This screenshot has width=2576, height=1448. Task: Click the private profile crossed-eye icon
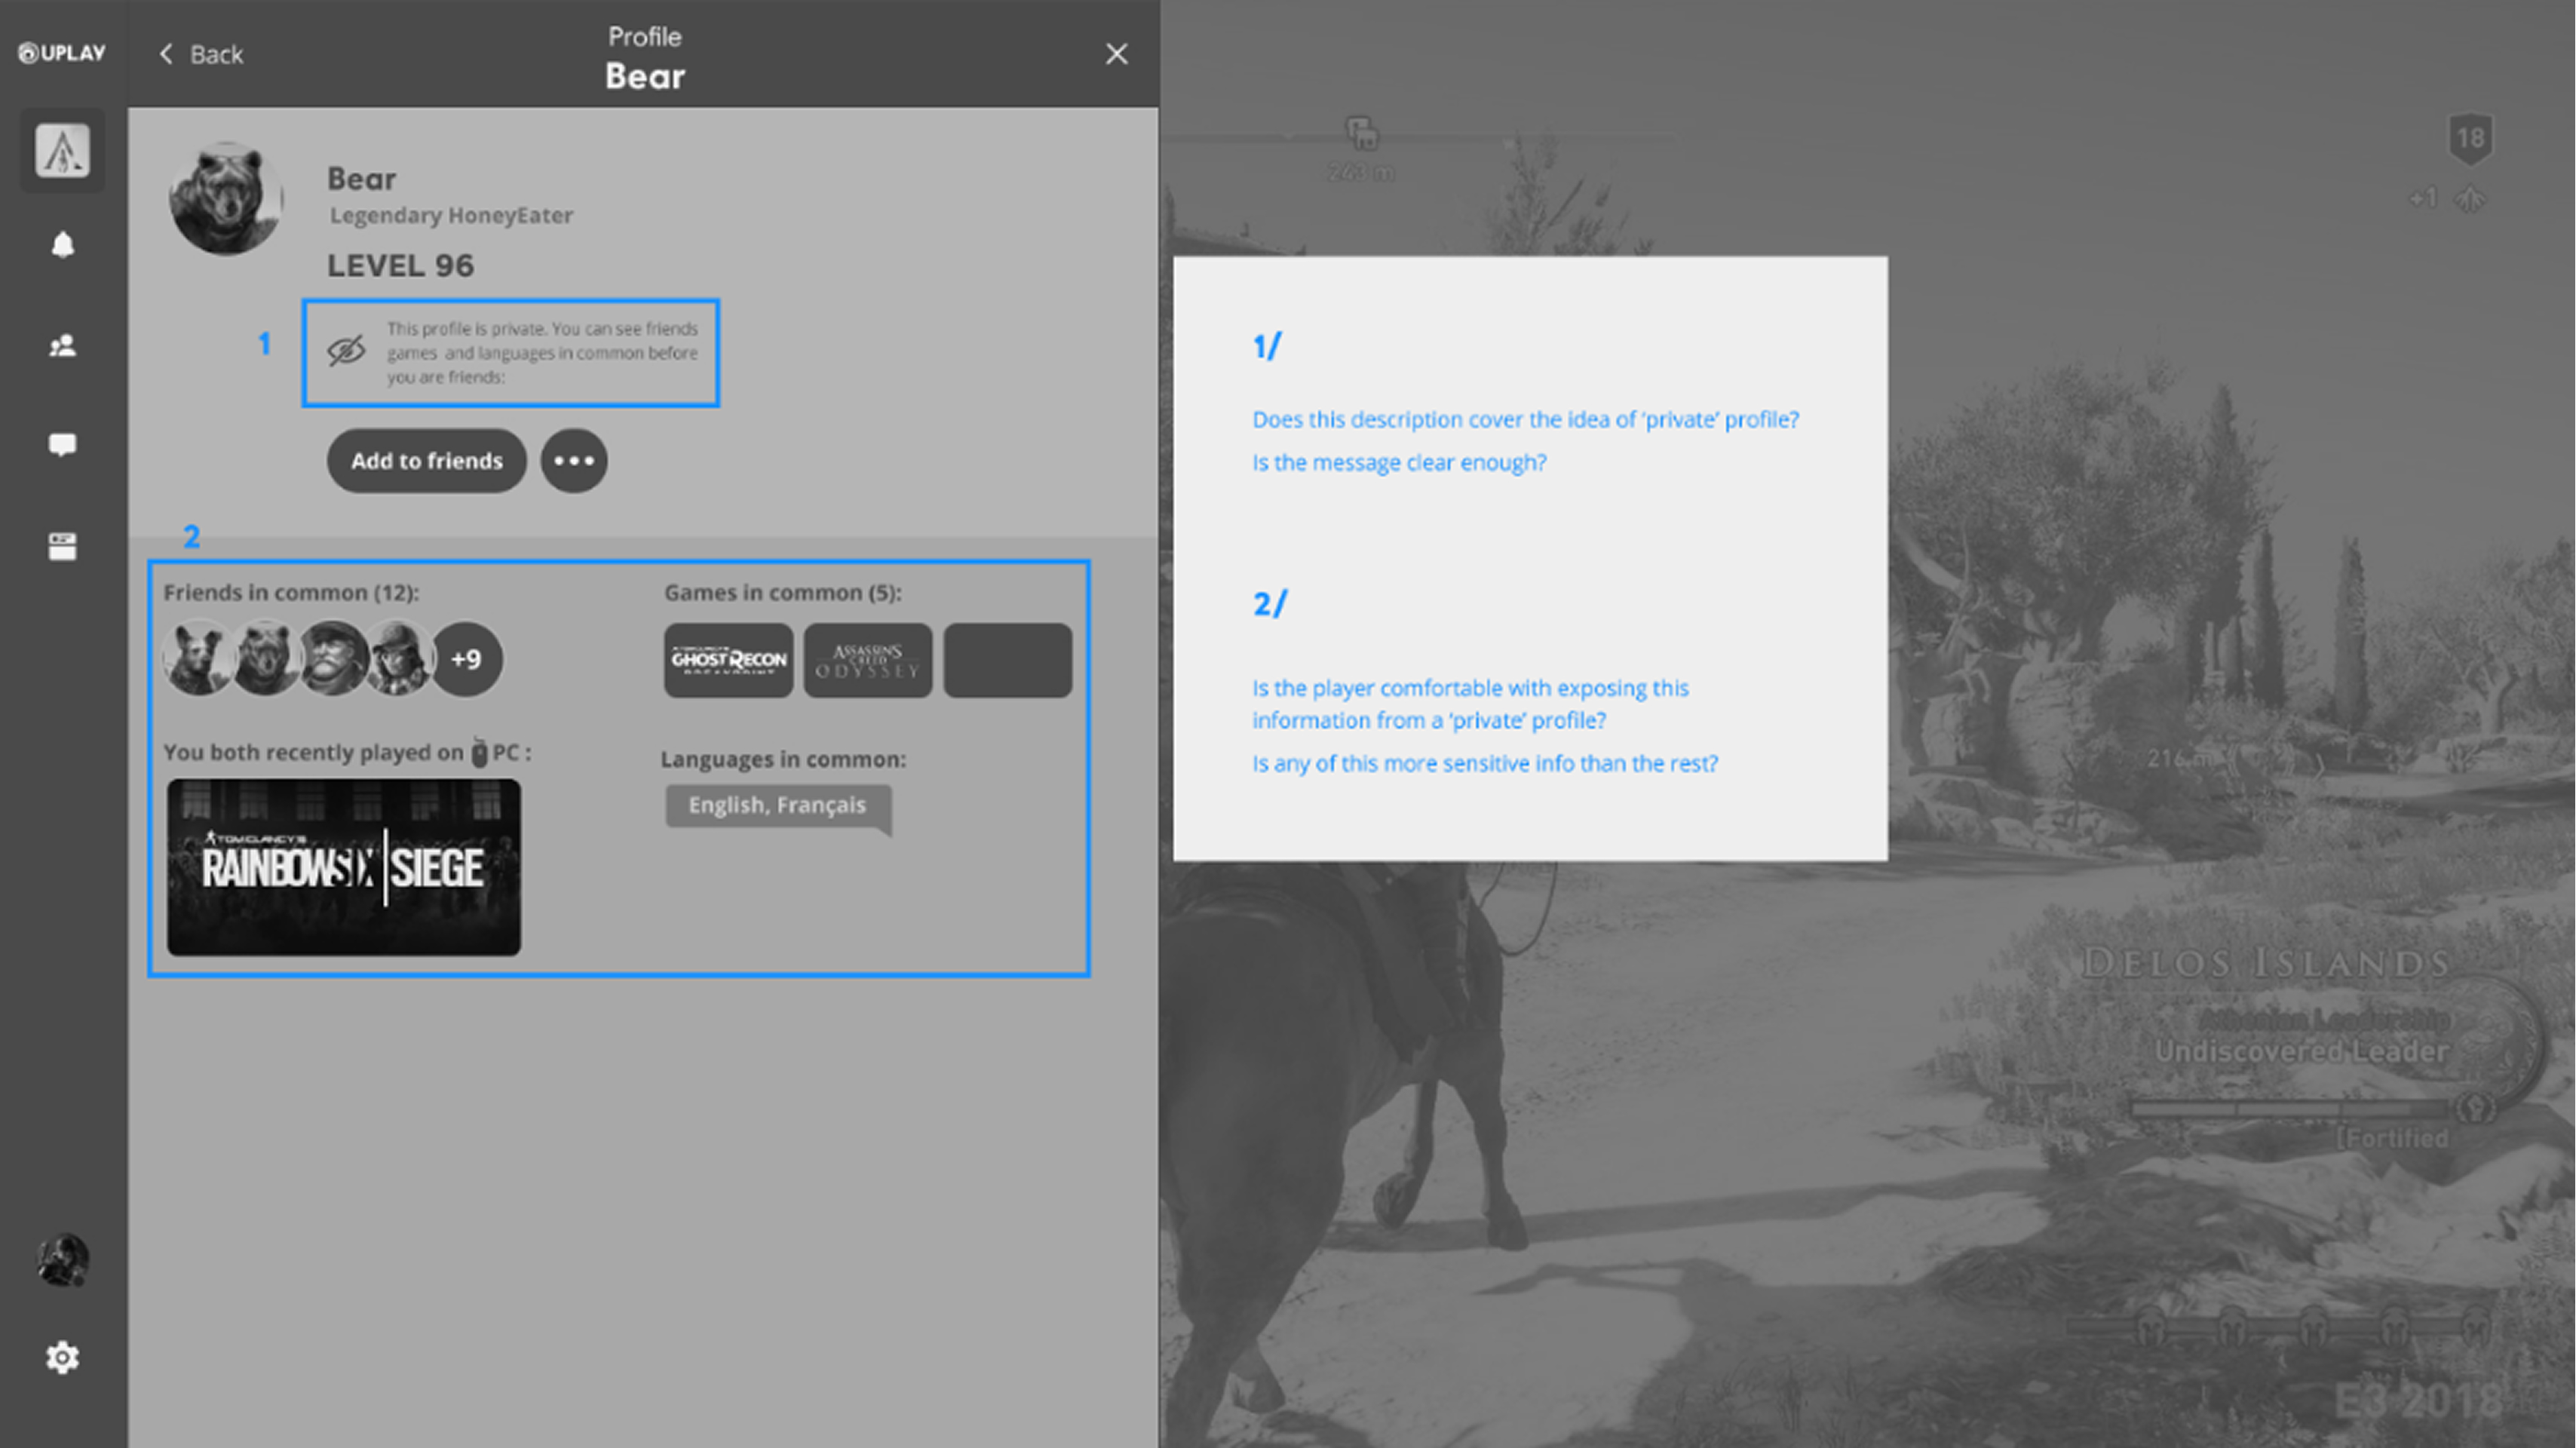coord(346,351)
